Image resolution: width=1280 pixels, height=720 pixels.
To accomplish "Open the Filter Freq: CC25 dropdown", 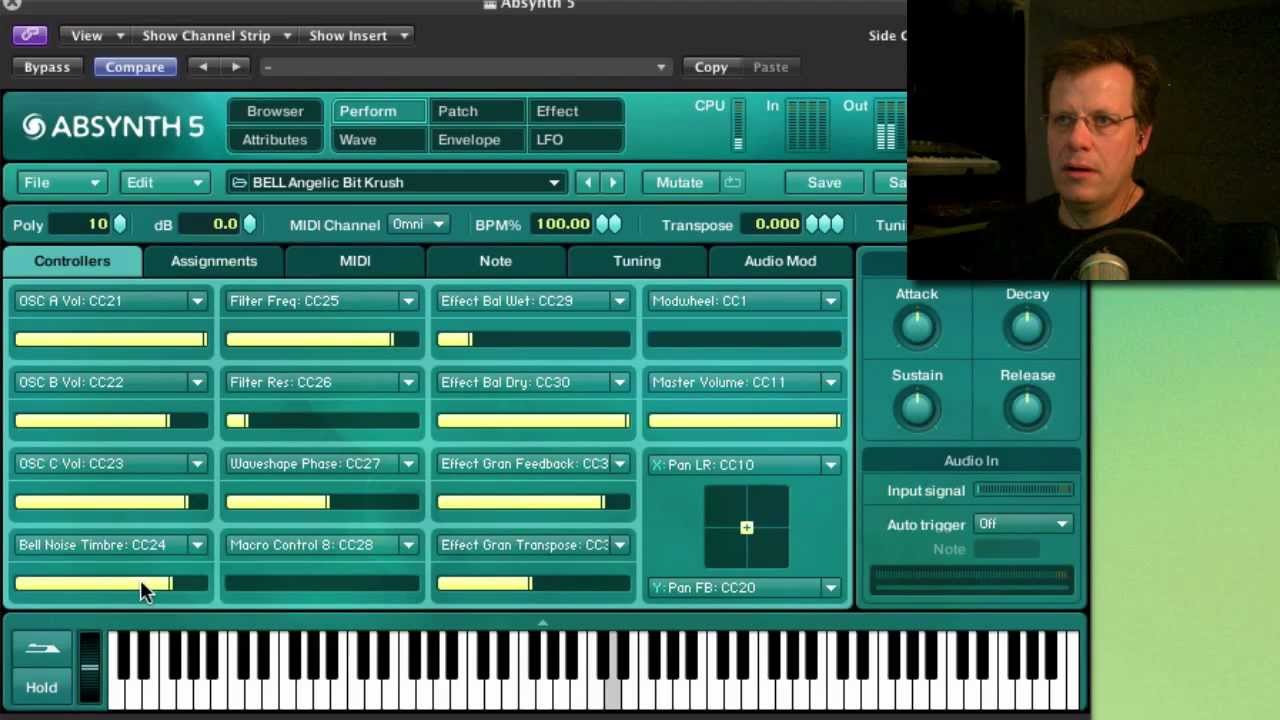I will (322, 301).
